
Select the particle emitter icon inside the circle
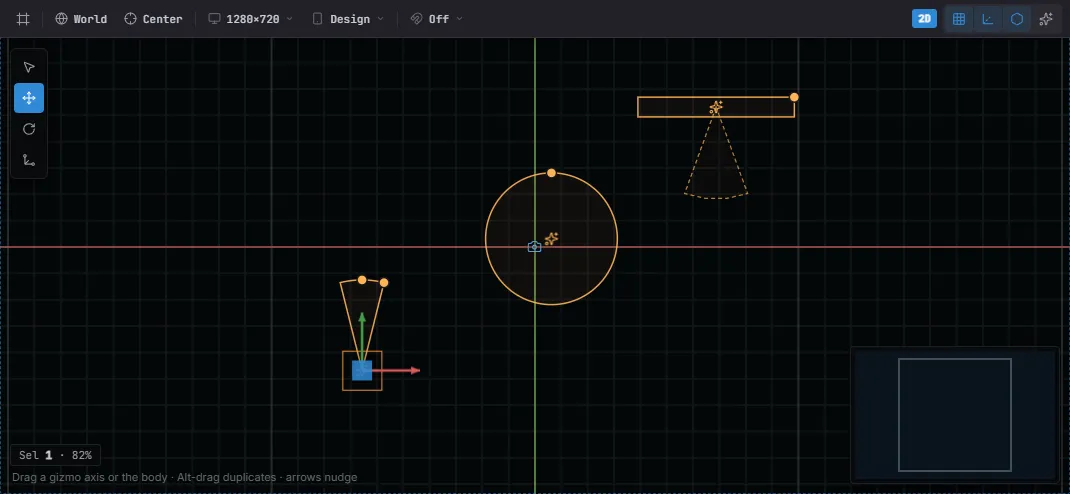click(551, 239)
